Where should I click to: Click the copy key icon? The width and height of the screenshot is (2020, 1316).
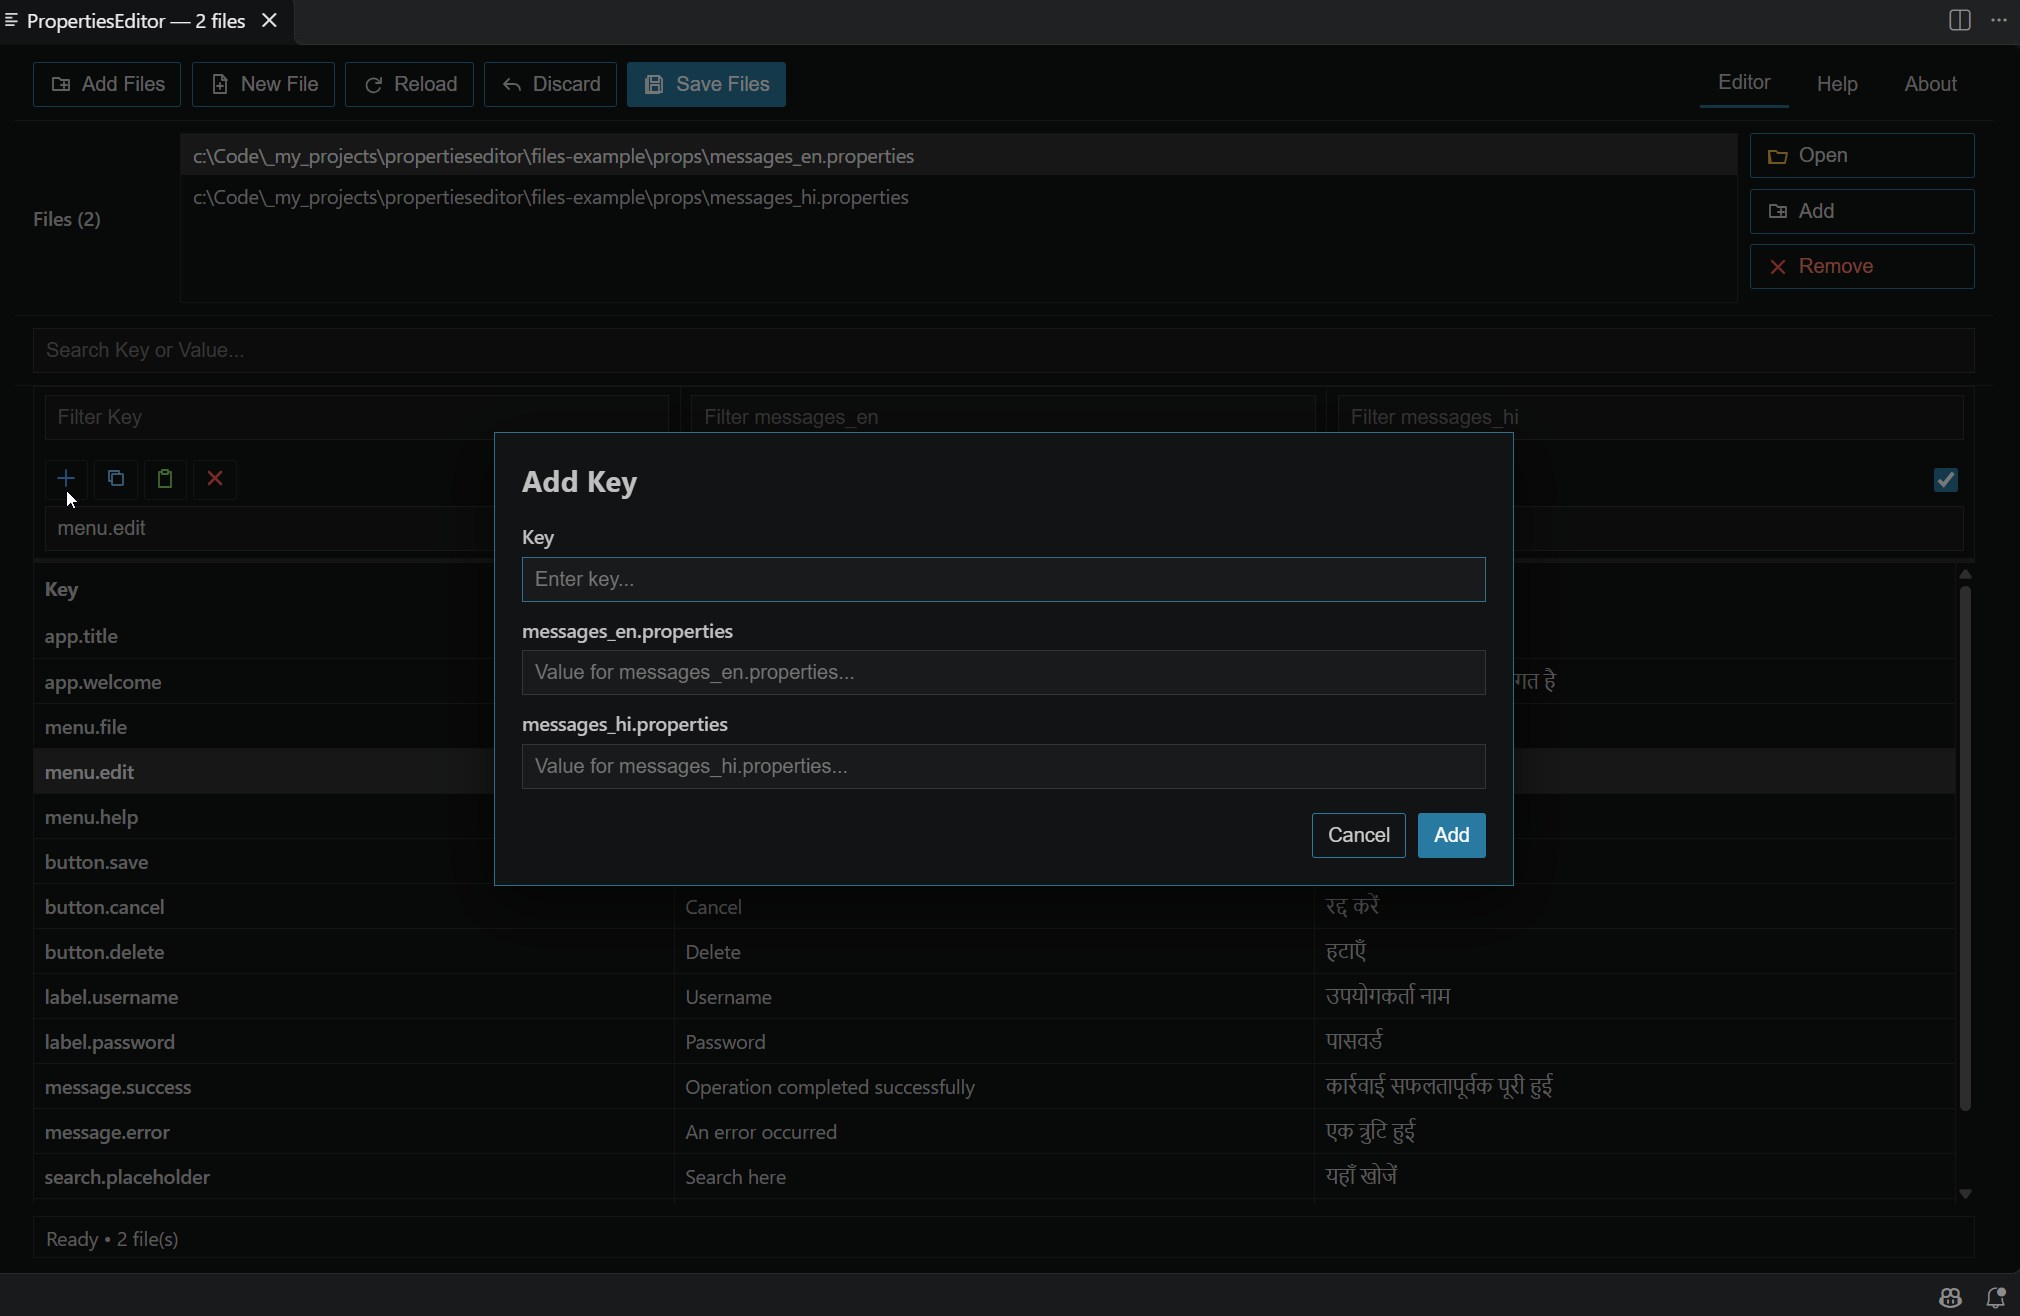116,479
